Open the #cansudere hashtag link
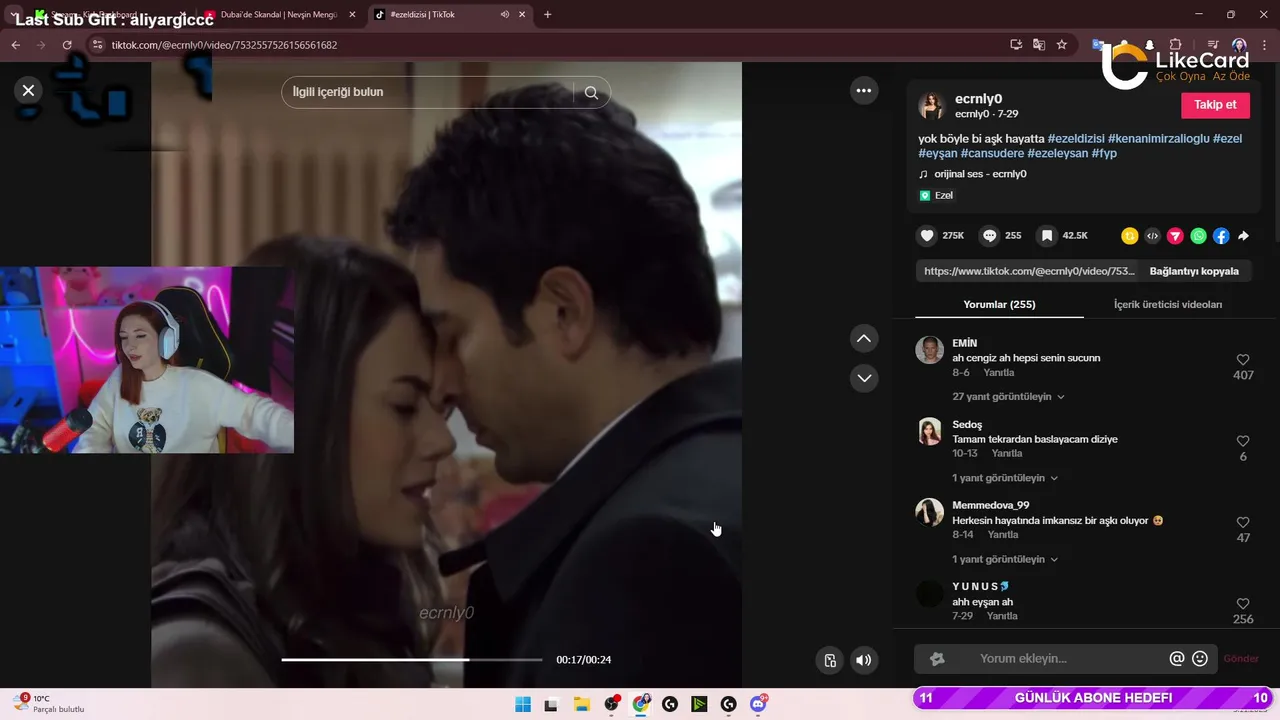The image size is (1280, 720). 992,154
